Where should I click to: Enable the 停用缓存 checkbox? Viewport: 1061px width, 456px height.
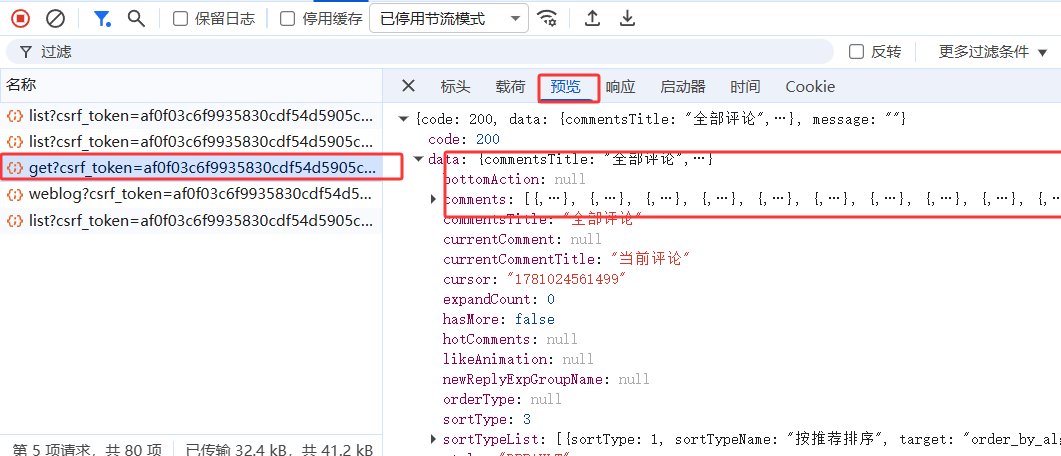pyautogui.click(x=288, y=18)
